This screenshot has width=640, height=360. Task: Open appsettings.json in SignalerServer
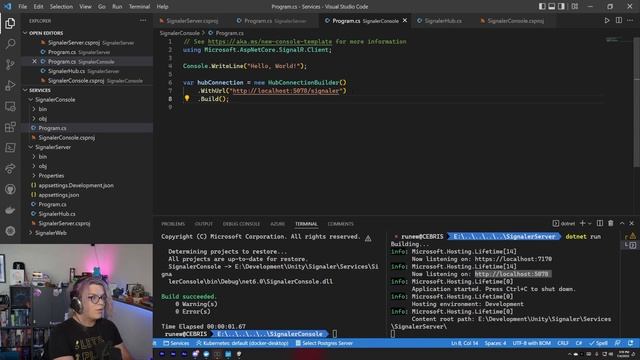[x=59, y=195]
